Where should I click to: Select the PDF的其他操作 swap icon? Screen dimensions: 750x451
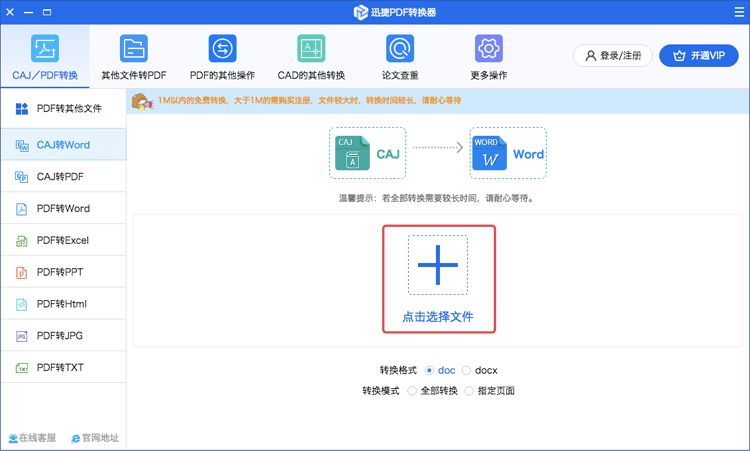pyautogui.click(x=222, y=48)
